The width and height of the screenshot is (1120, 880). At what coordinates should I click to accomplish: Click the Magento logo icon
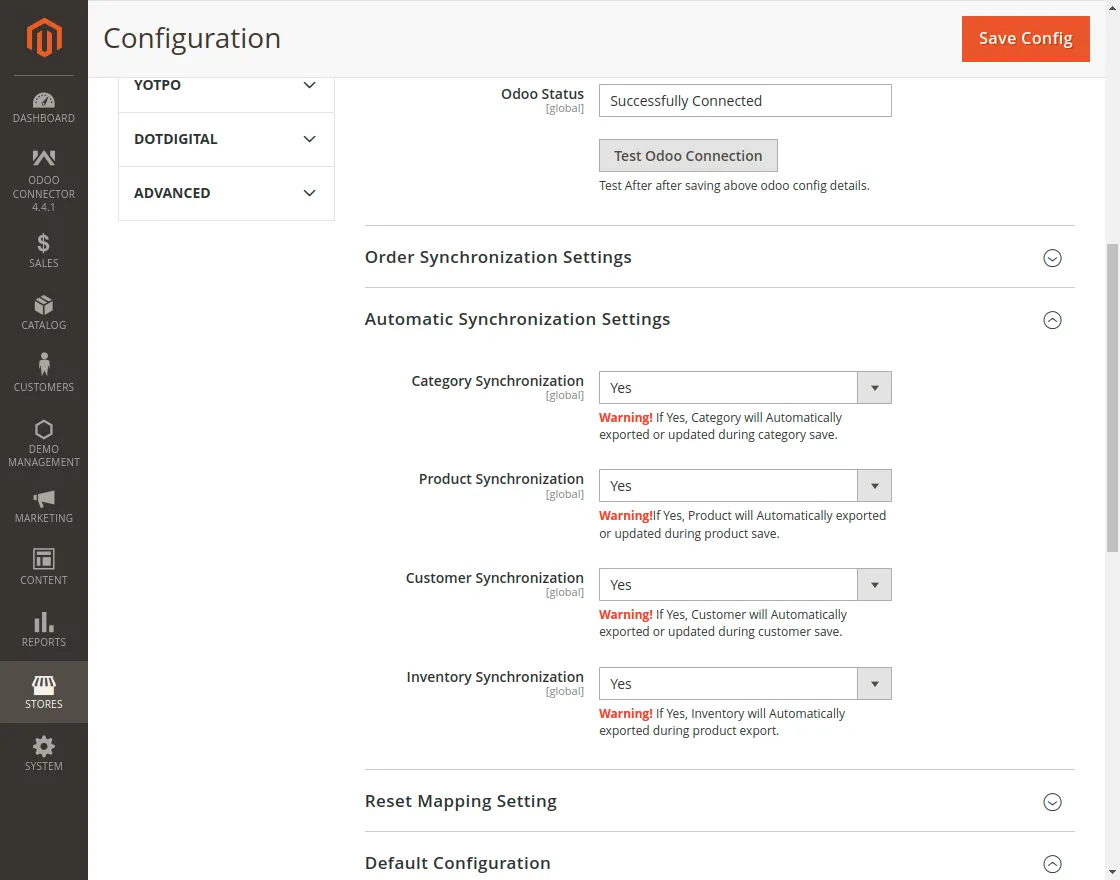coord(43,38)
